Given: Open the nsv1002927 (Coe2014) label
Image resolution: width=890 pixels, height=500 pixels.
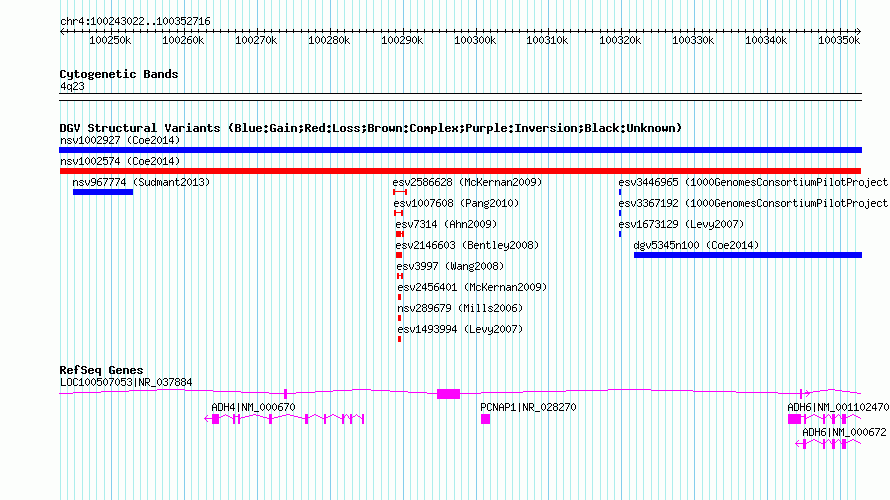Looking at the screenshot, I should click(120, 140).
